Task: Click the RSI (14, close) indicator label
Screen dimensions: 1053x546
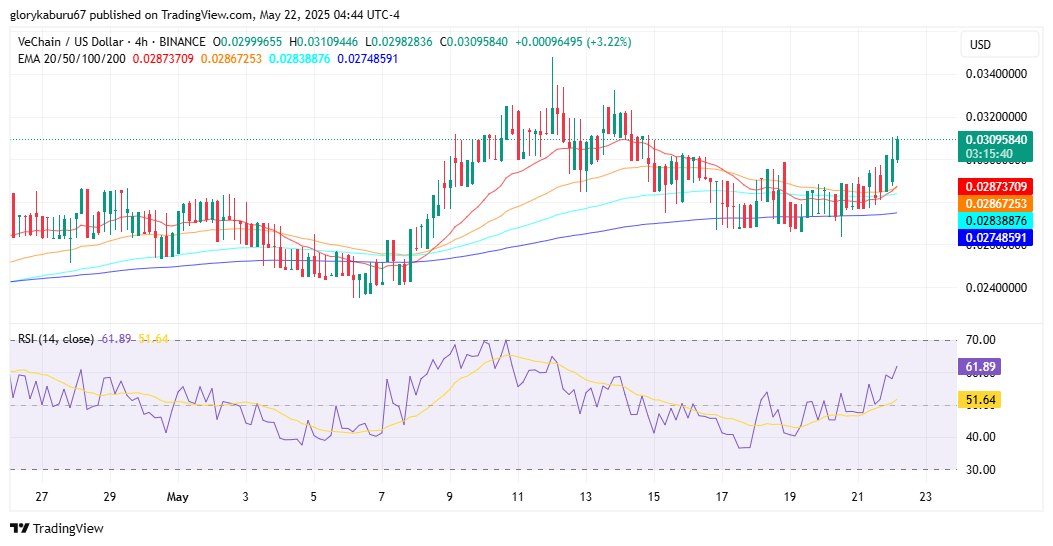Action: coord(56,338)
